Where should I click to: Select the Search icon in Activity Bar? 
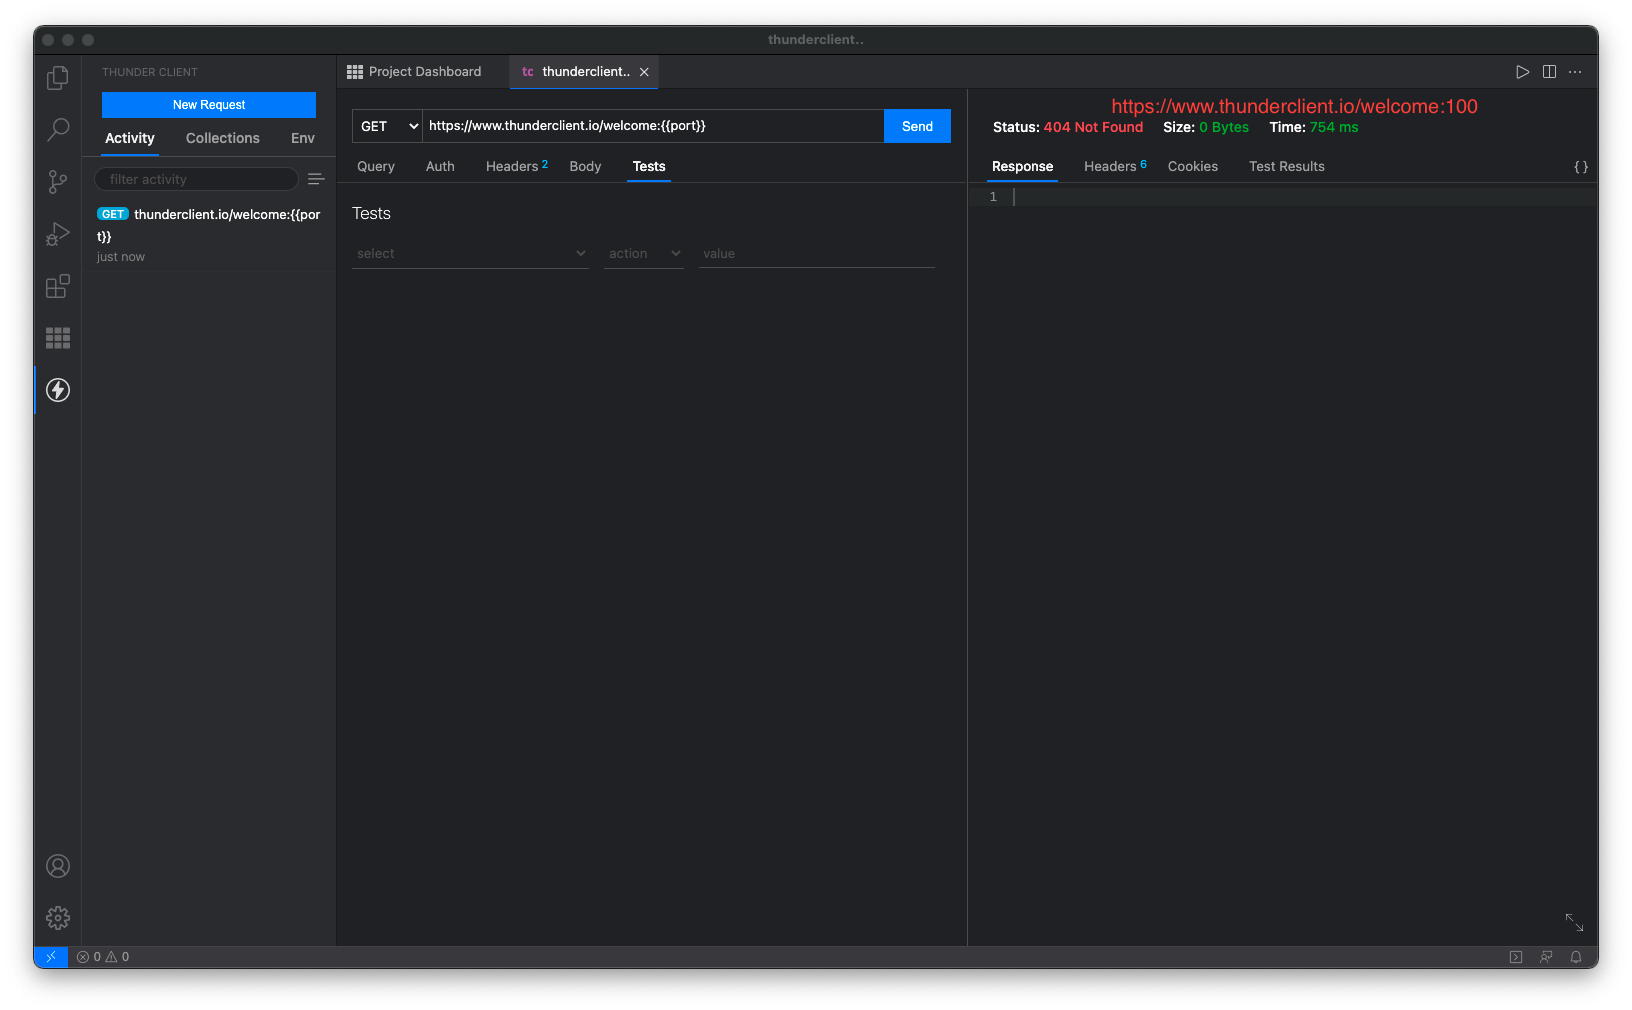coord(57,130)
